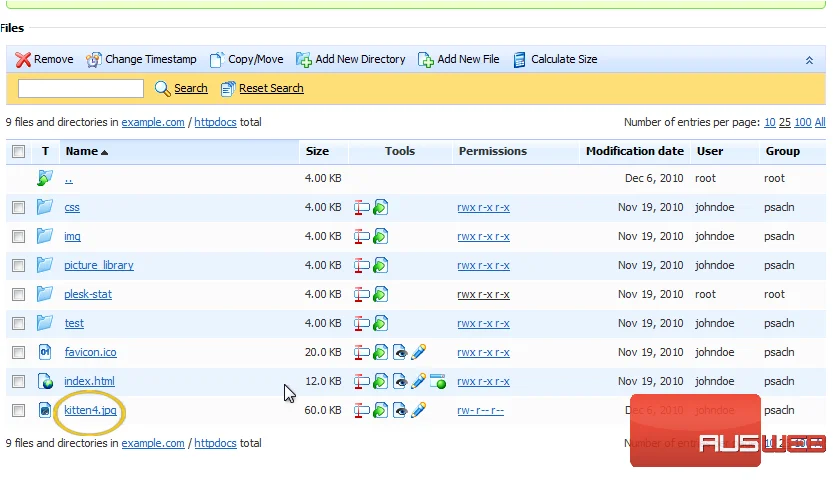
Task: Show 100 entries per page at top
Action: 802,122
